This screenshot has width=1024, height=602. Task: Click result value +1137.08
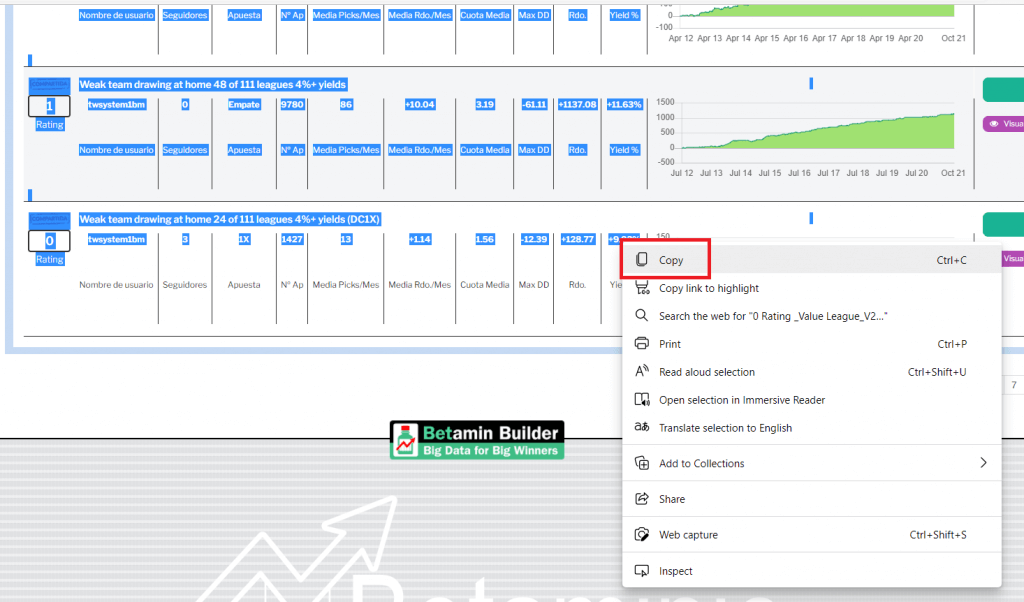(577, 104)
